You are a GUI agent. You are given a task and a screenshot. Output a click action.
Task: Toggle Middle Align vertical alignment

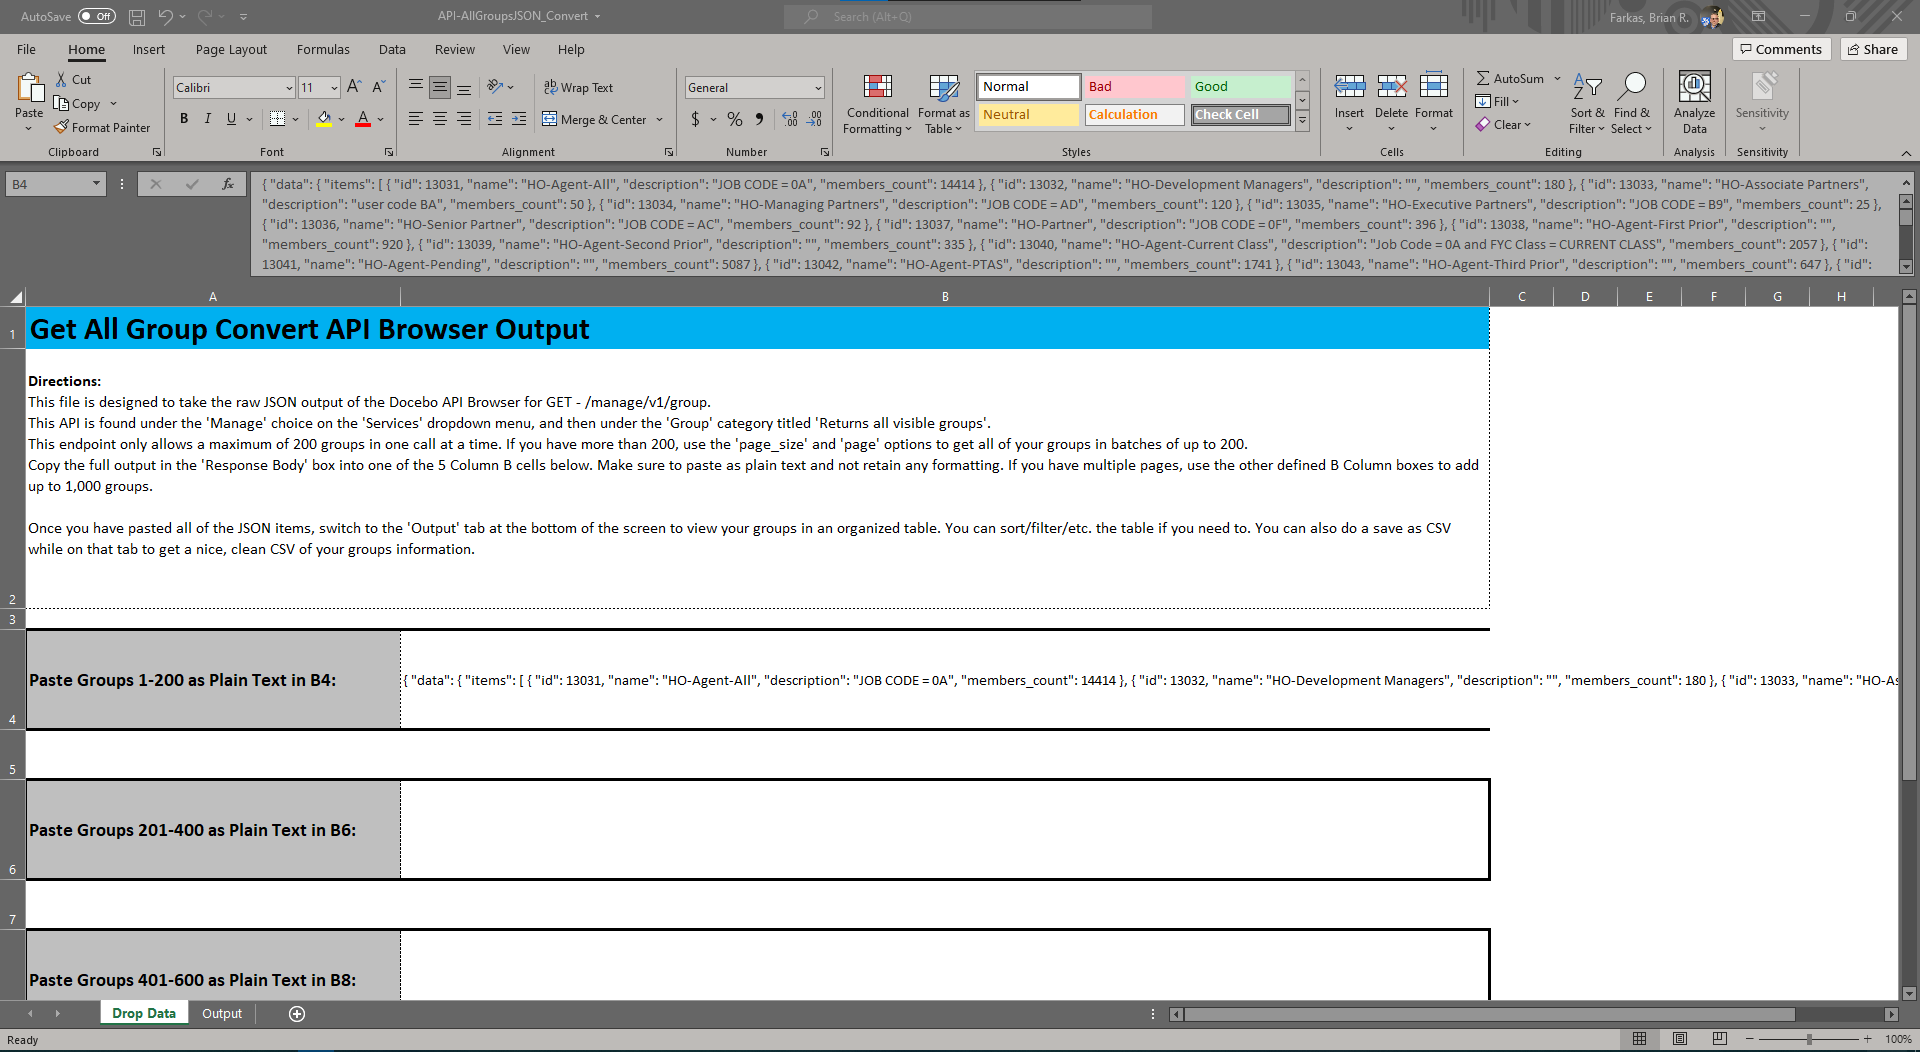point(440,88)
